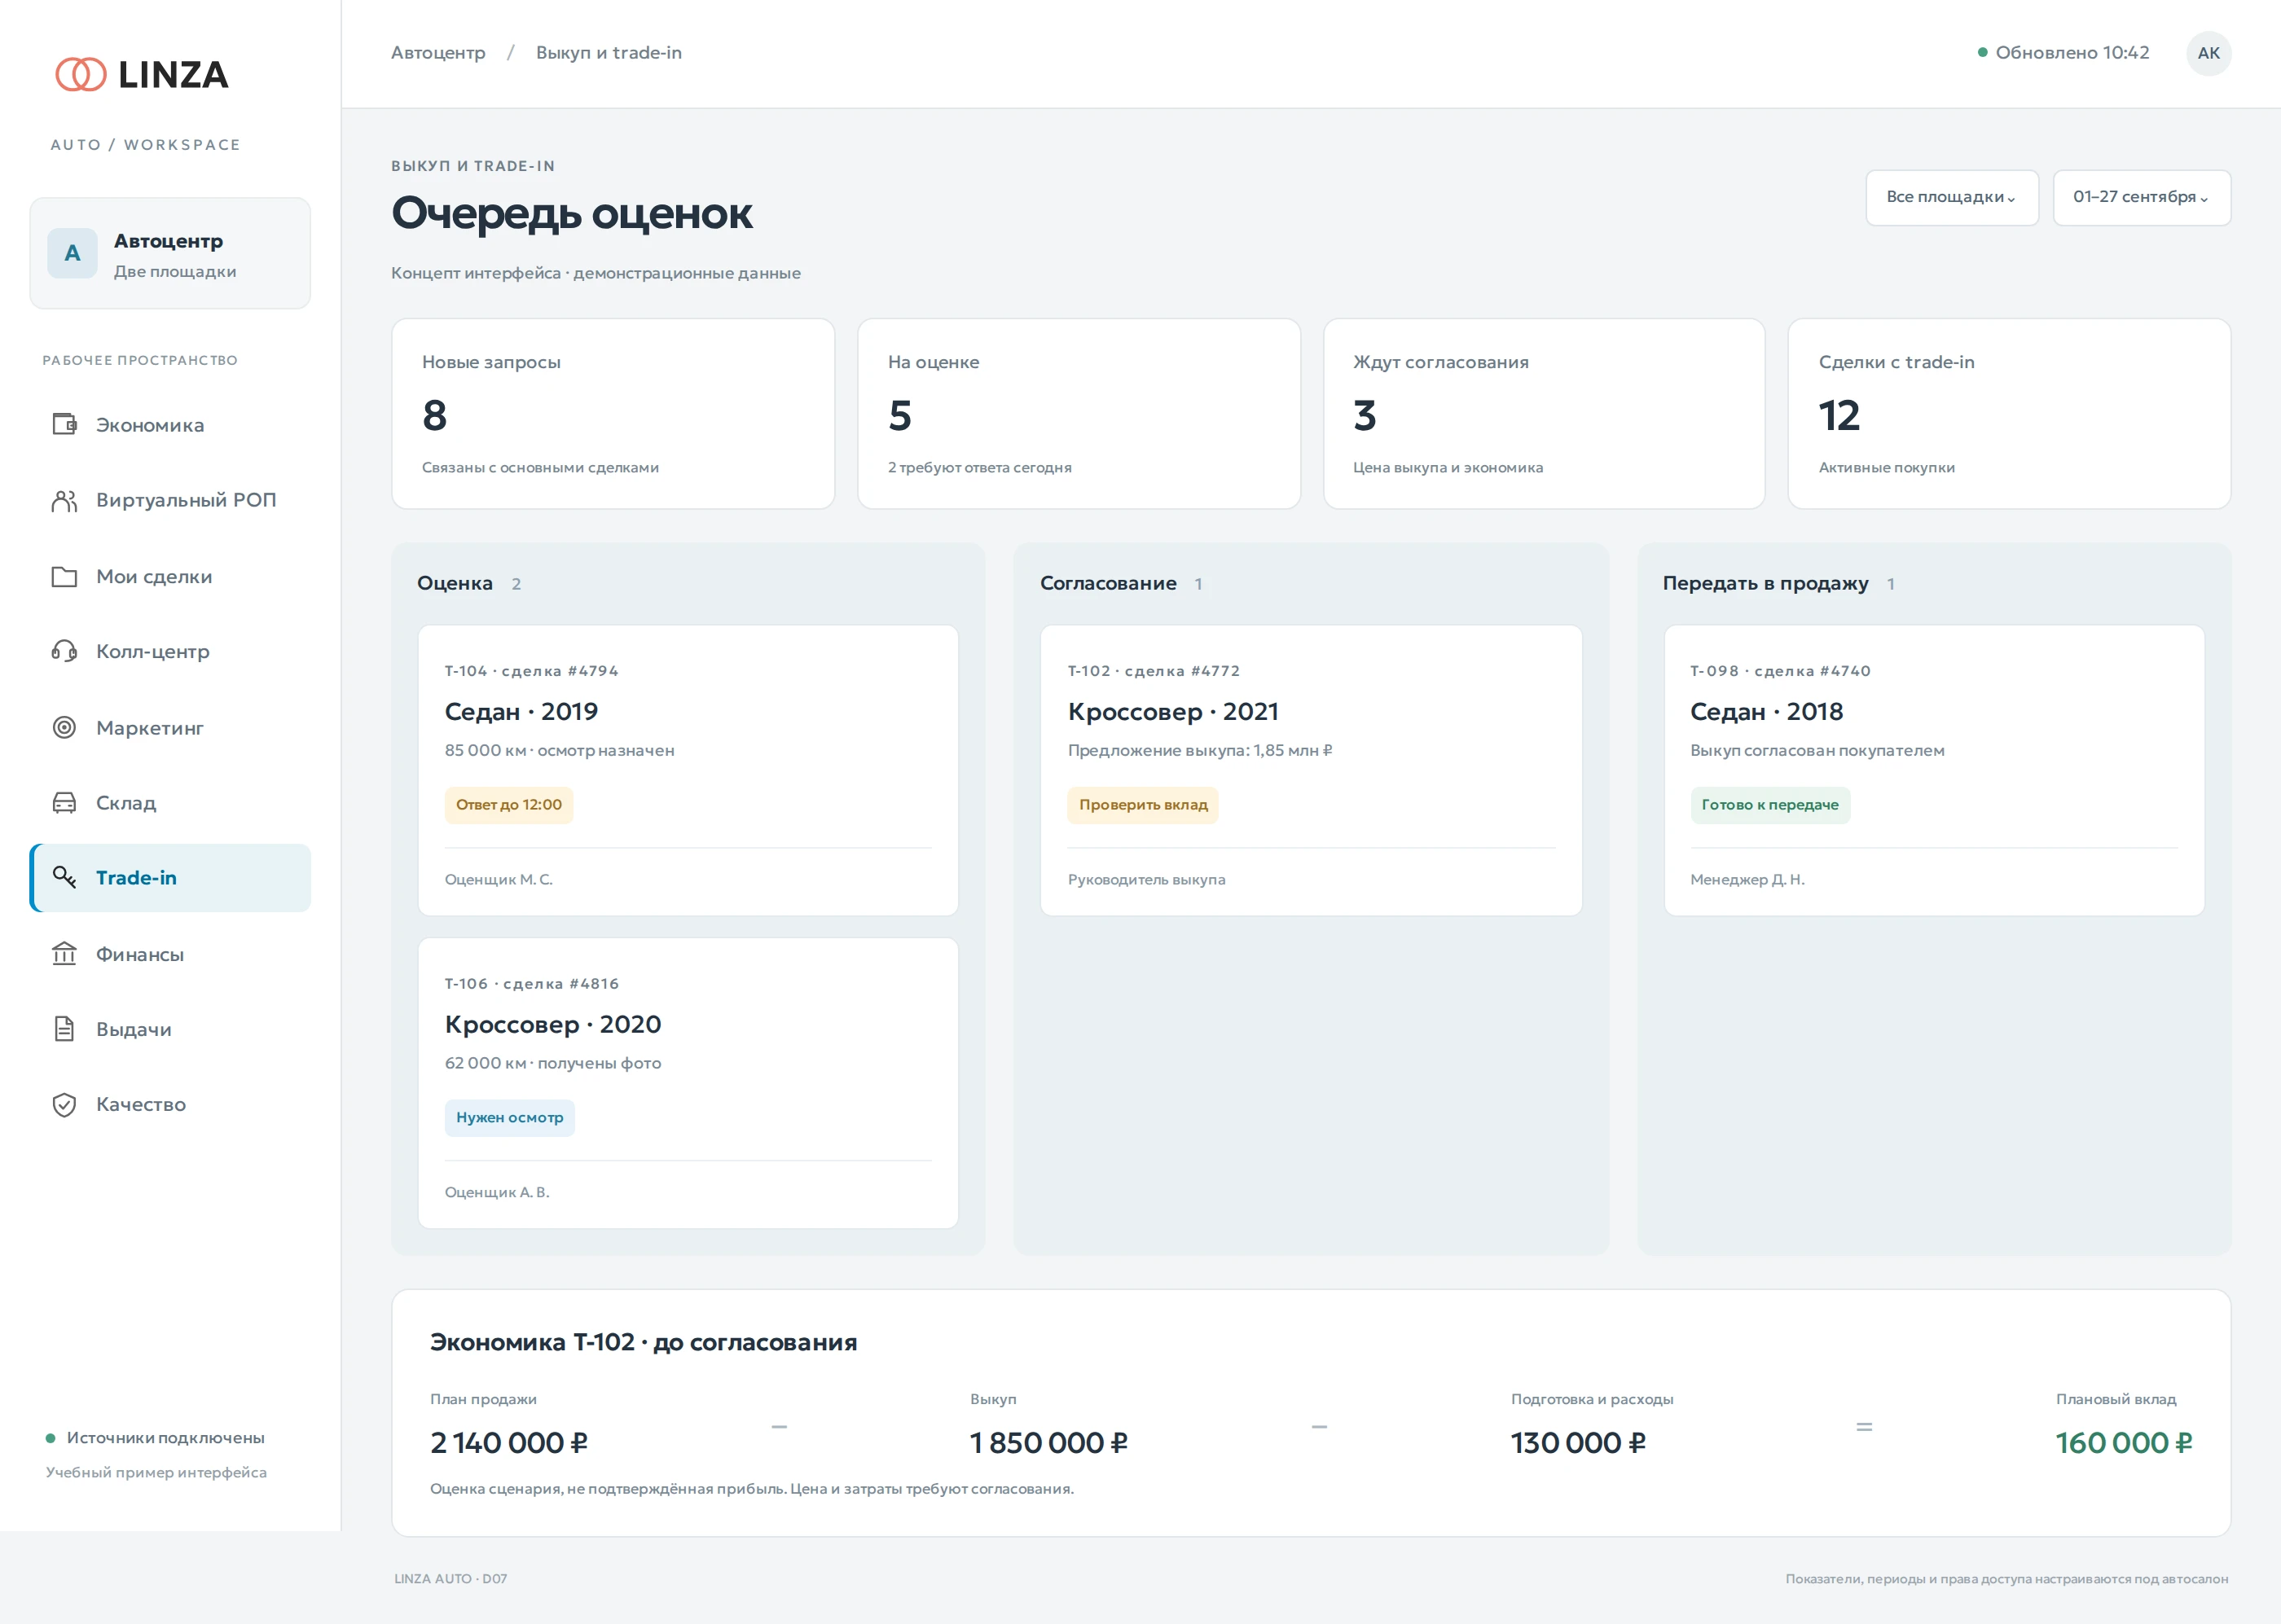This screenshot has width=2281, height=1624.
Task: Click the folder icon for Мои сделки
Action: [64, 576]
